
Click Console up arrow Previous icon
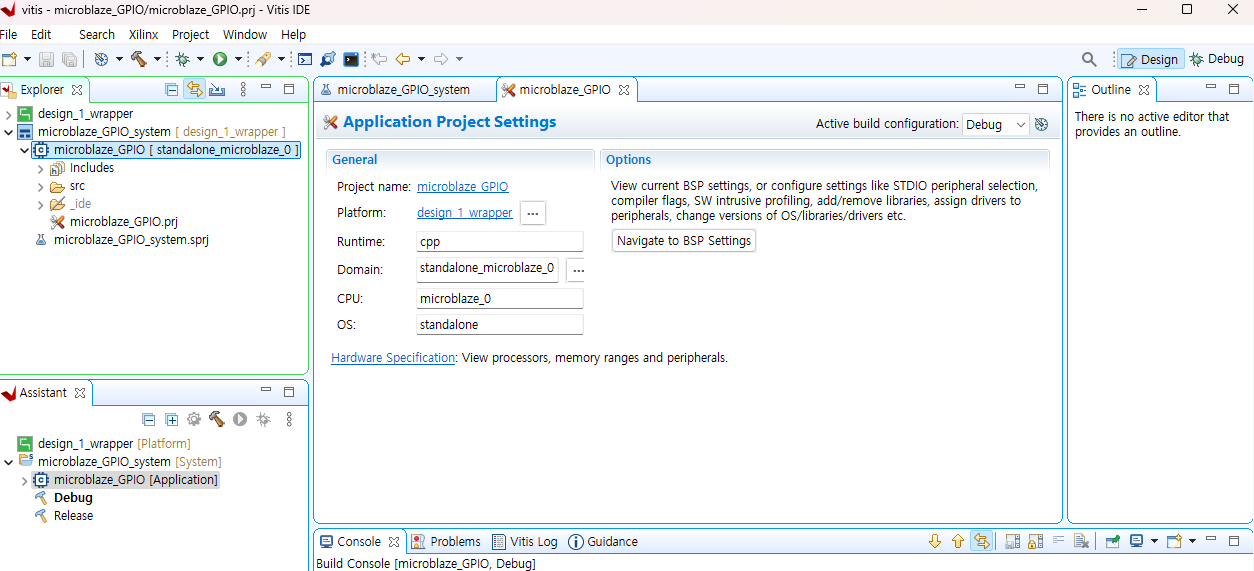click(958, 541)
